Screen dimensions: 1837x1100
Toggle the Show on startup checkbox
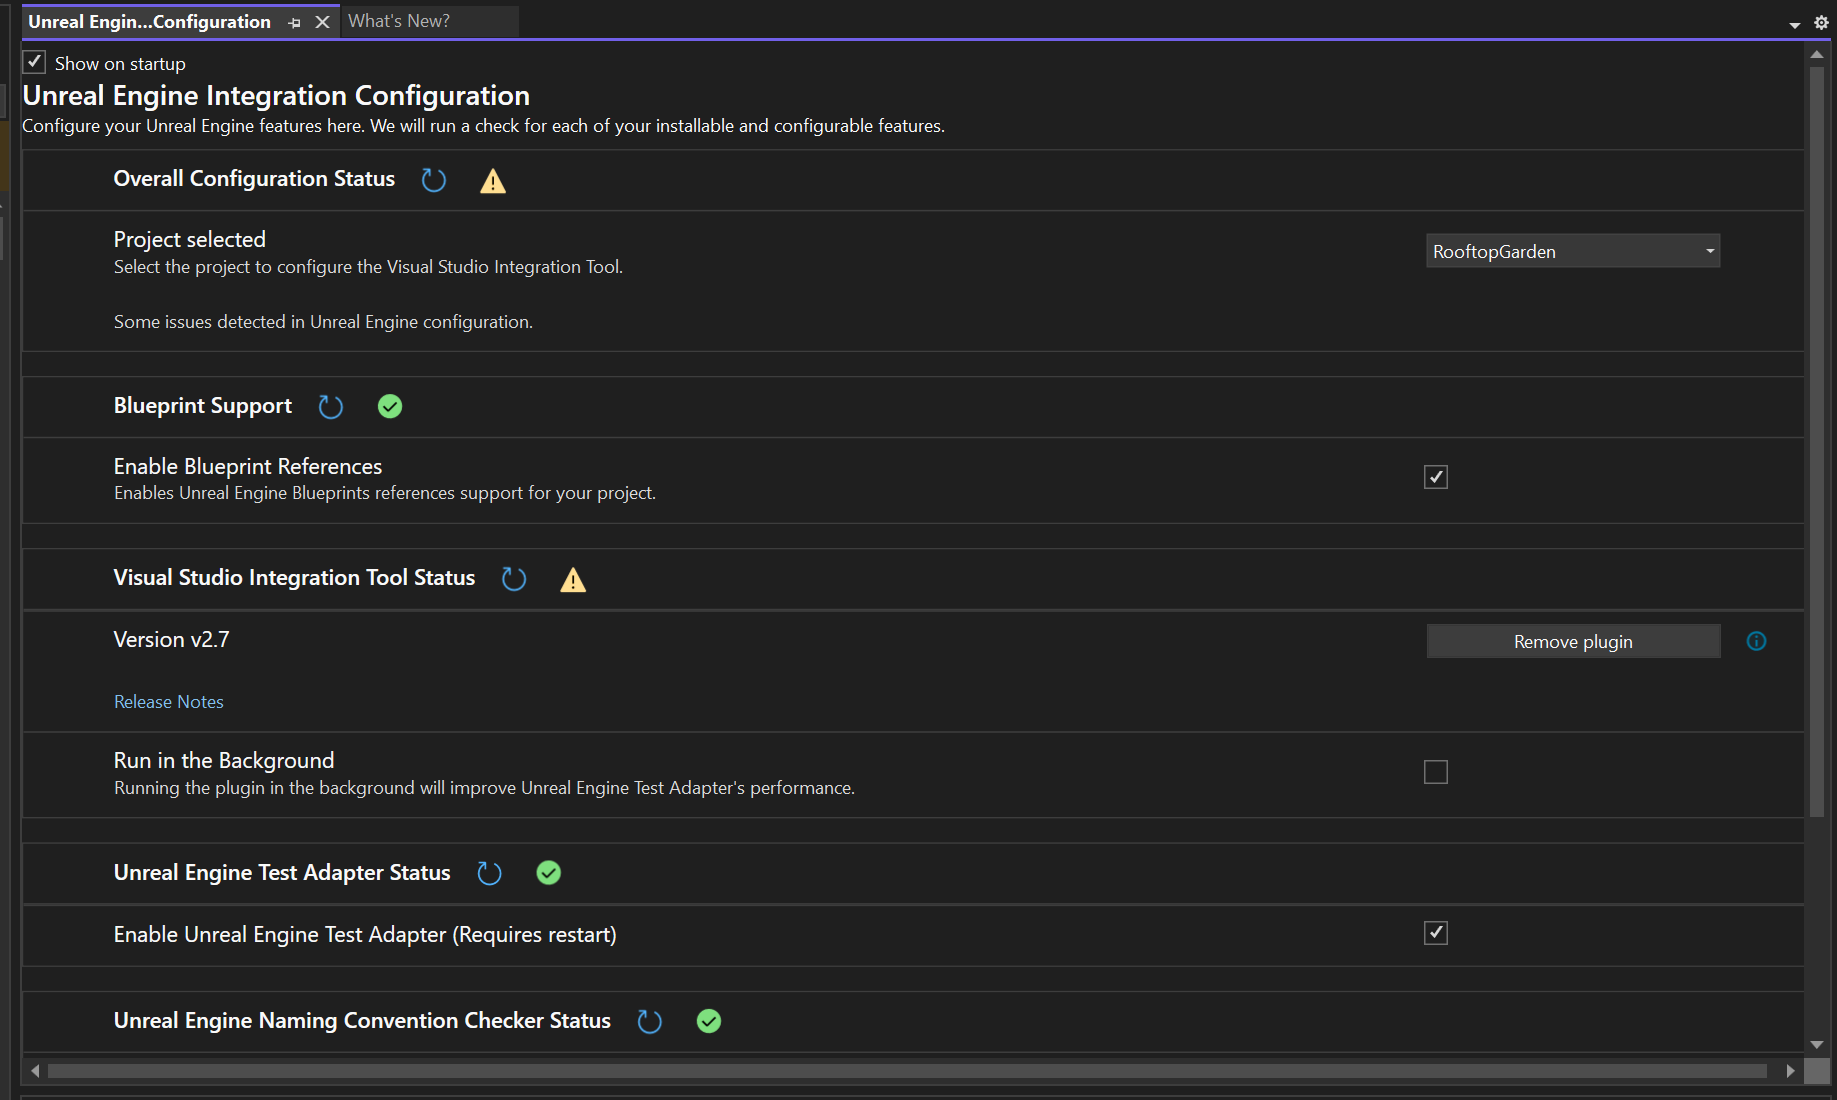click(x=34, y=62)
